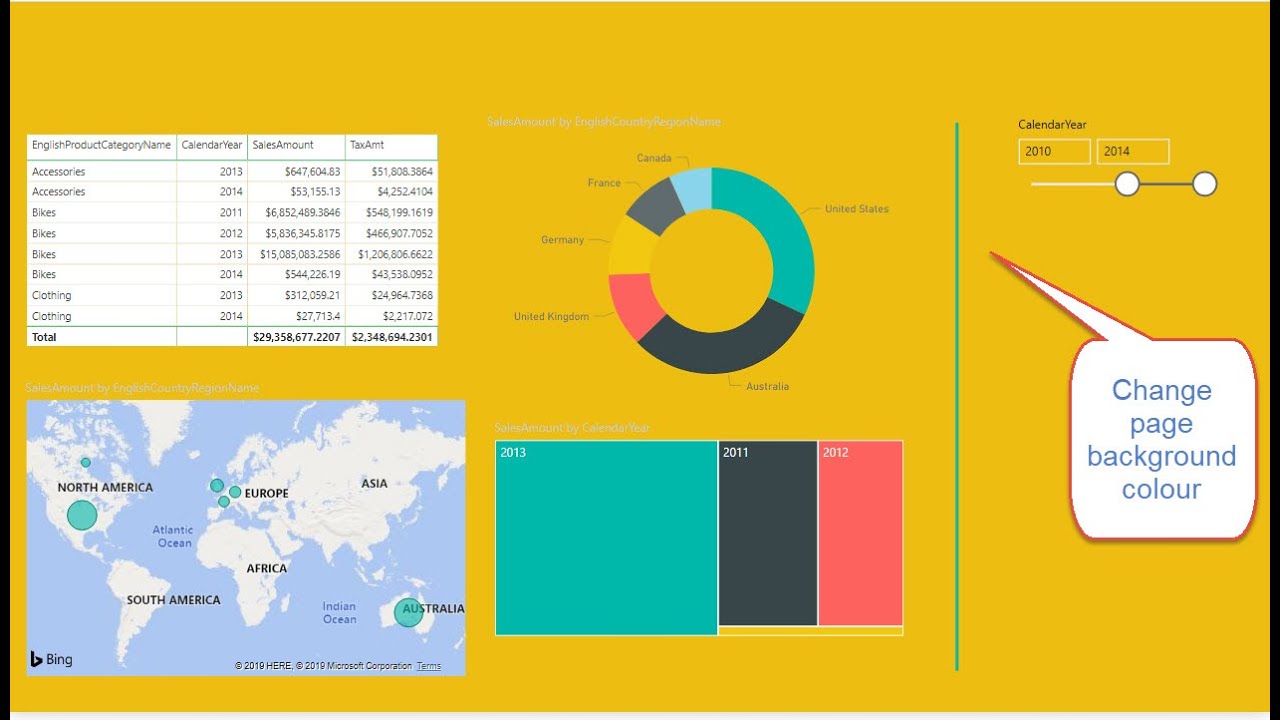Click the start year input showing 2010
Viewport: 1280px width, 720px height.
pos(1055,151)
